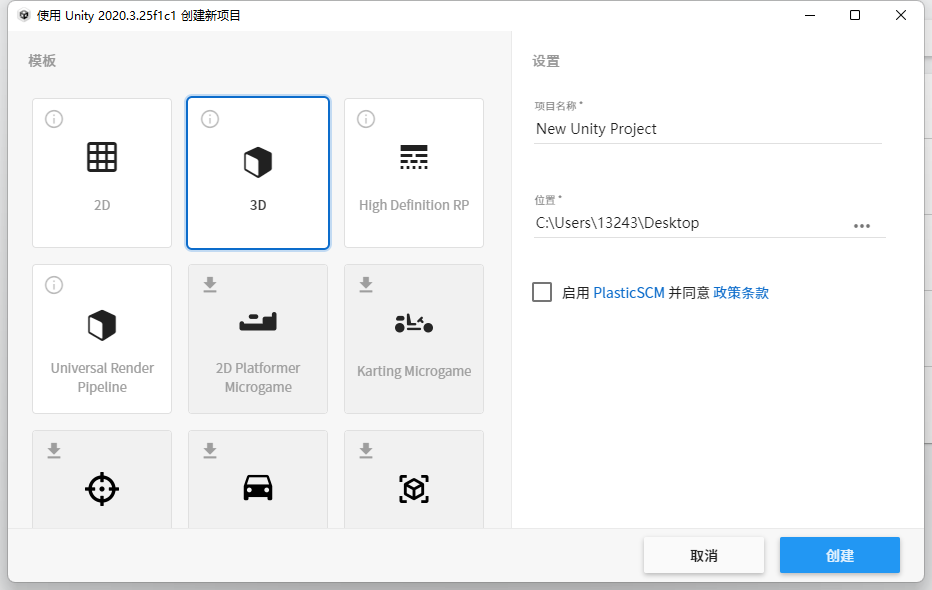Edit the project name field
This screenshot has width=932, height=590.
707,129
